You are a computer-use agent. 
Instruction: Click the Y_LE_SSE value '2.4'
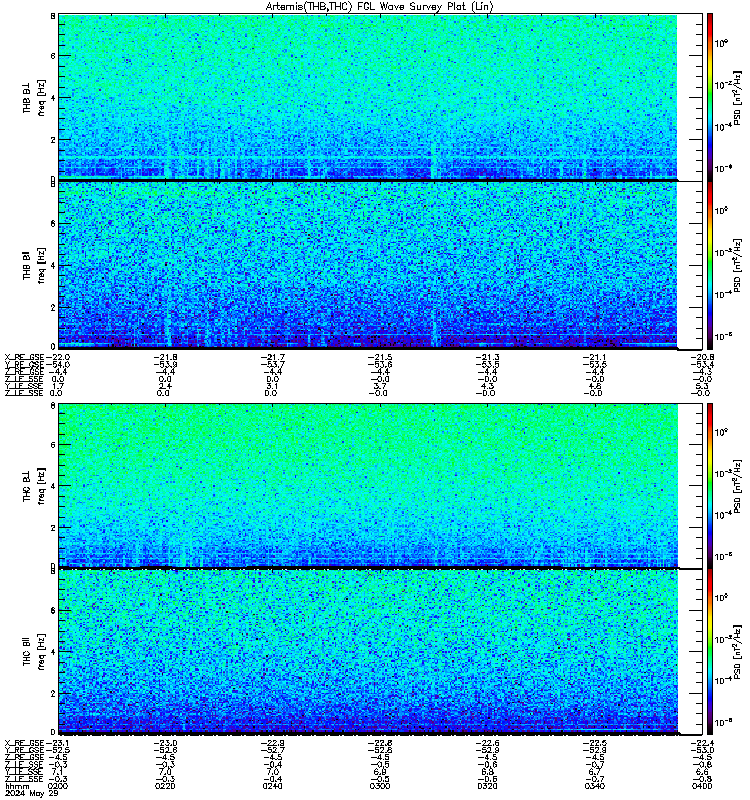[165, 386]
